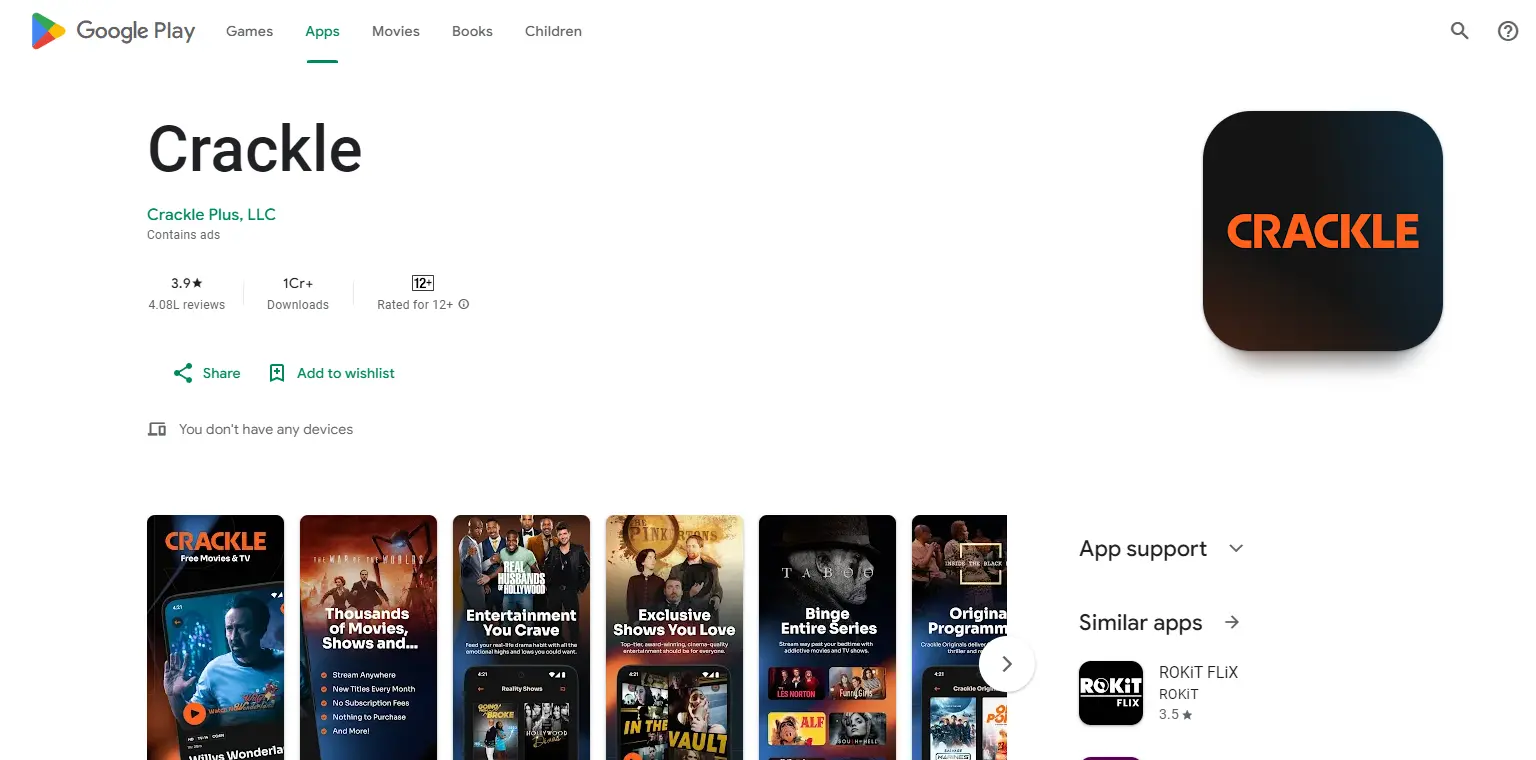Click the Downloads label
Screen dimensions: 1536x760
(x=298, y=305)
